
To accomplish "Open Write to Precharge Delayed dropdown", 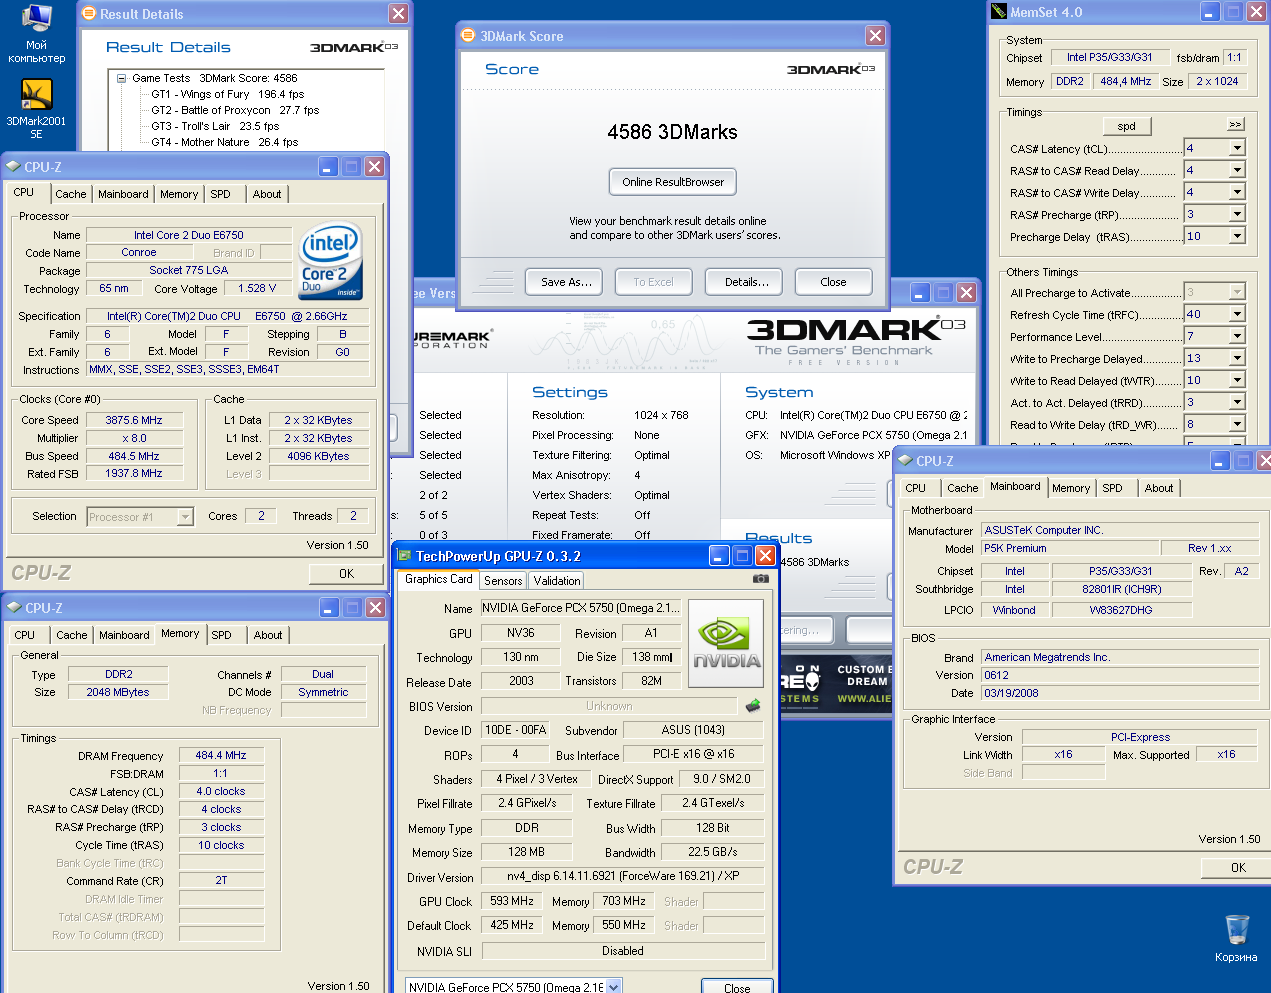I will [1237, 358].
